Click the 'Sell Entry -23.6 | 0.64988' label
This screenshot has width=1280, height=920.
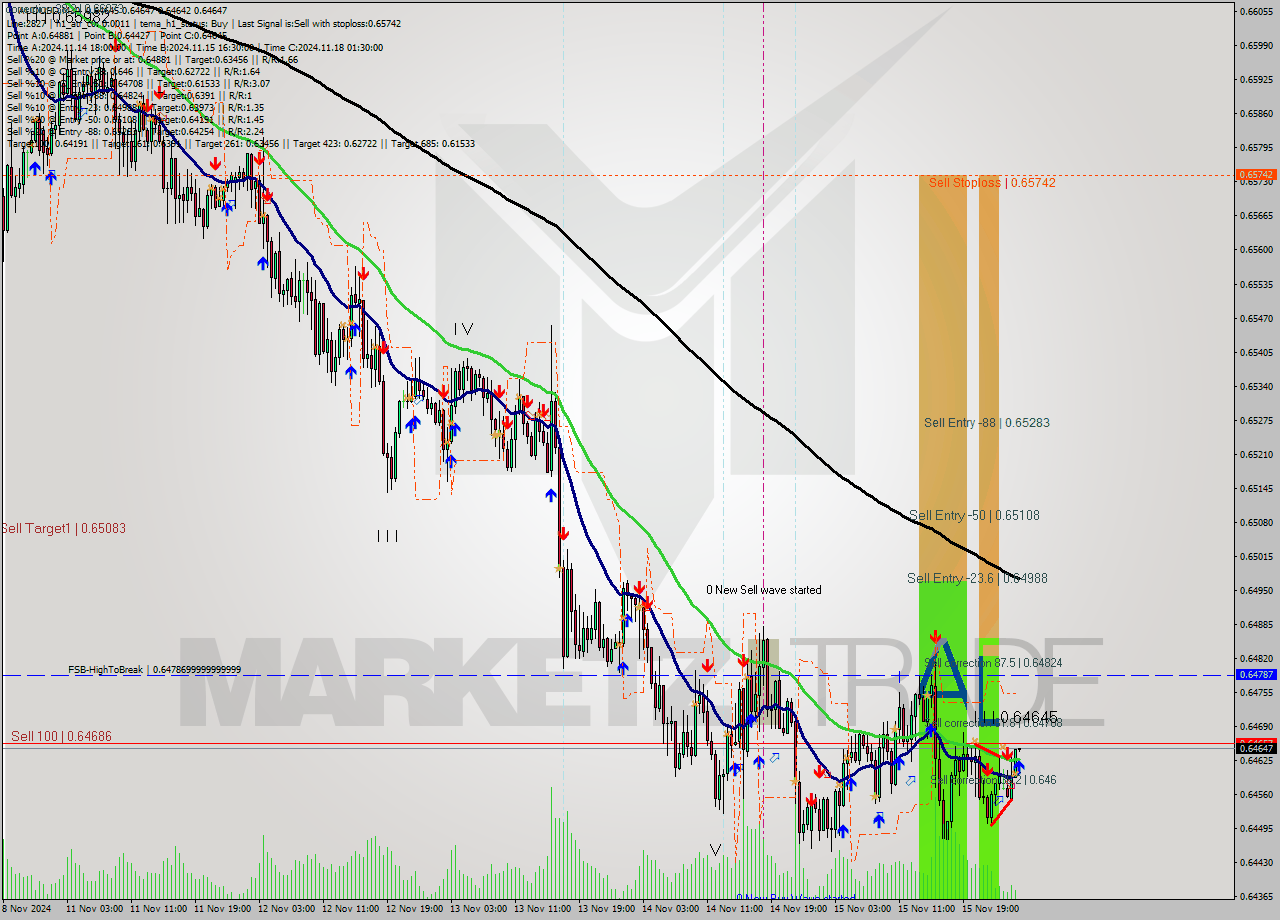(x=977, y=578)
